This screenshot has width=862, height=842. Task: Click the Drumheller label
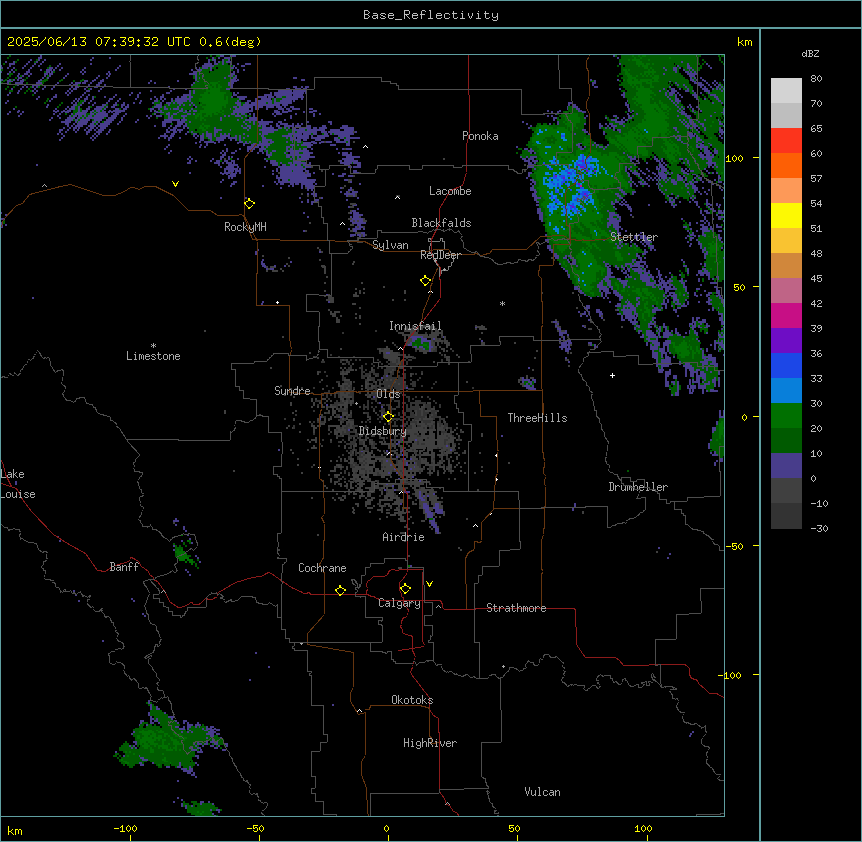[x=638, y=487]
